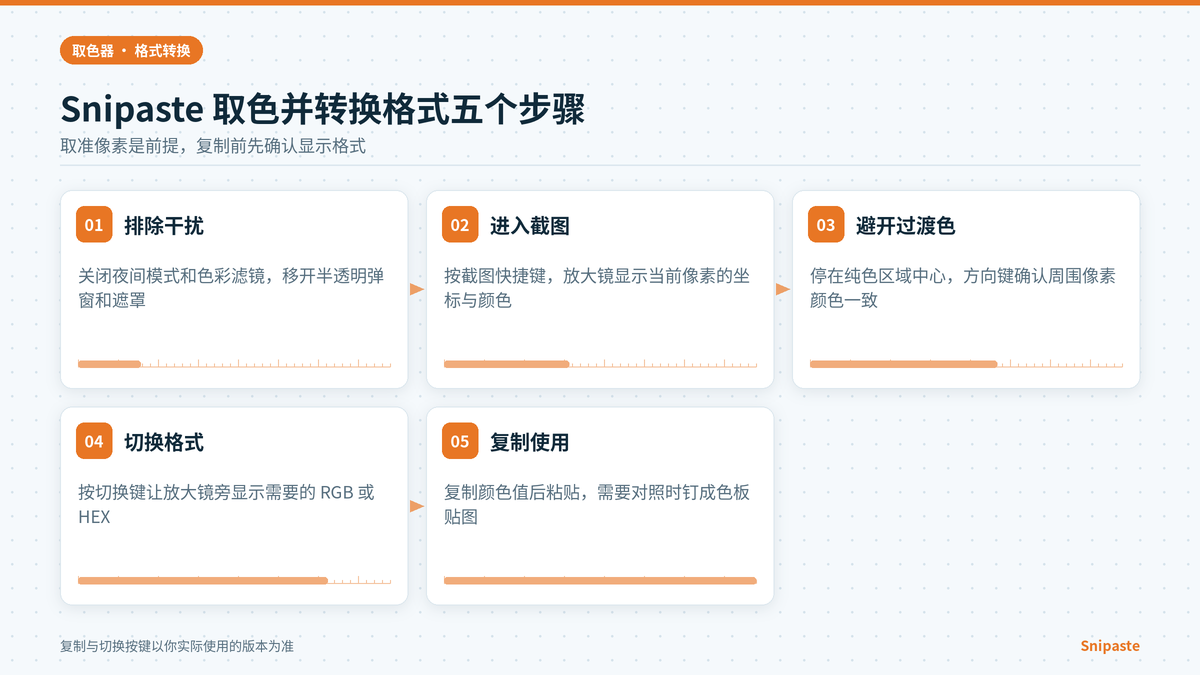Click the description starting 按切换键让放大镜
Viewport: 1200px width, 675px height.
click(x=227, y=504)
